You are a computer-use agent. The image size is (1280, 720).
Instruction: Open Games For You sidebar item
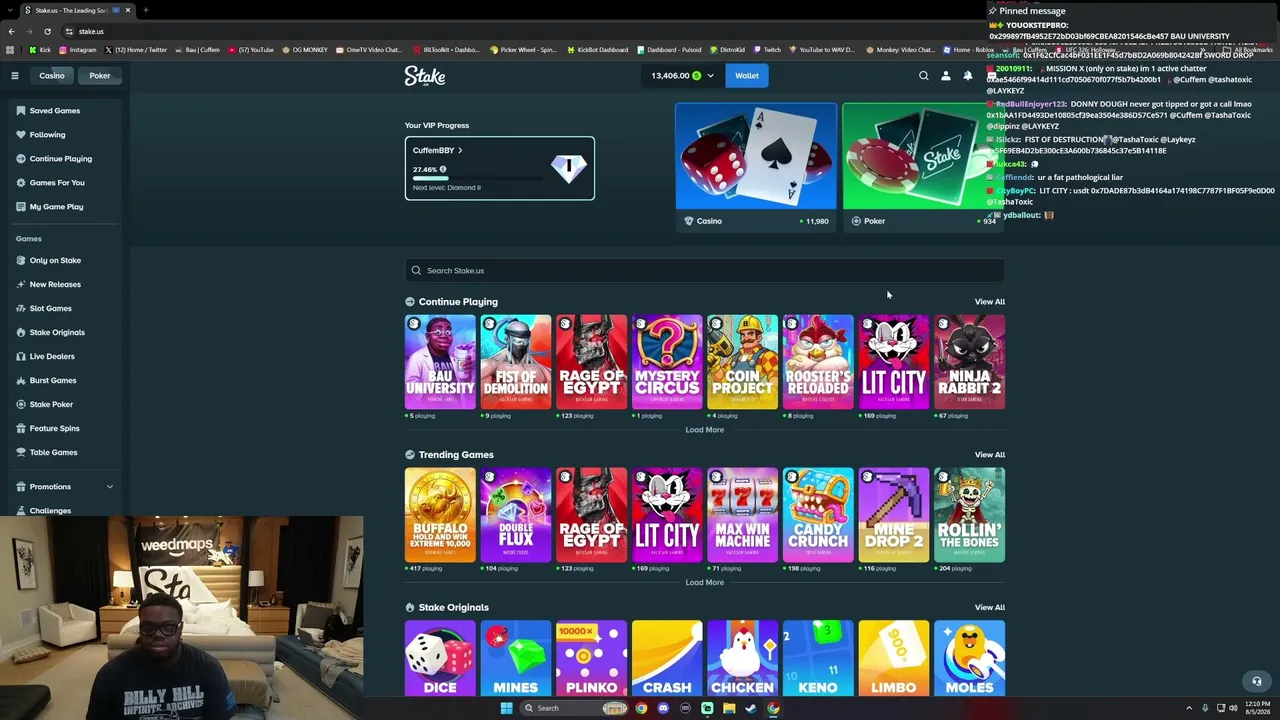65,183
